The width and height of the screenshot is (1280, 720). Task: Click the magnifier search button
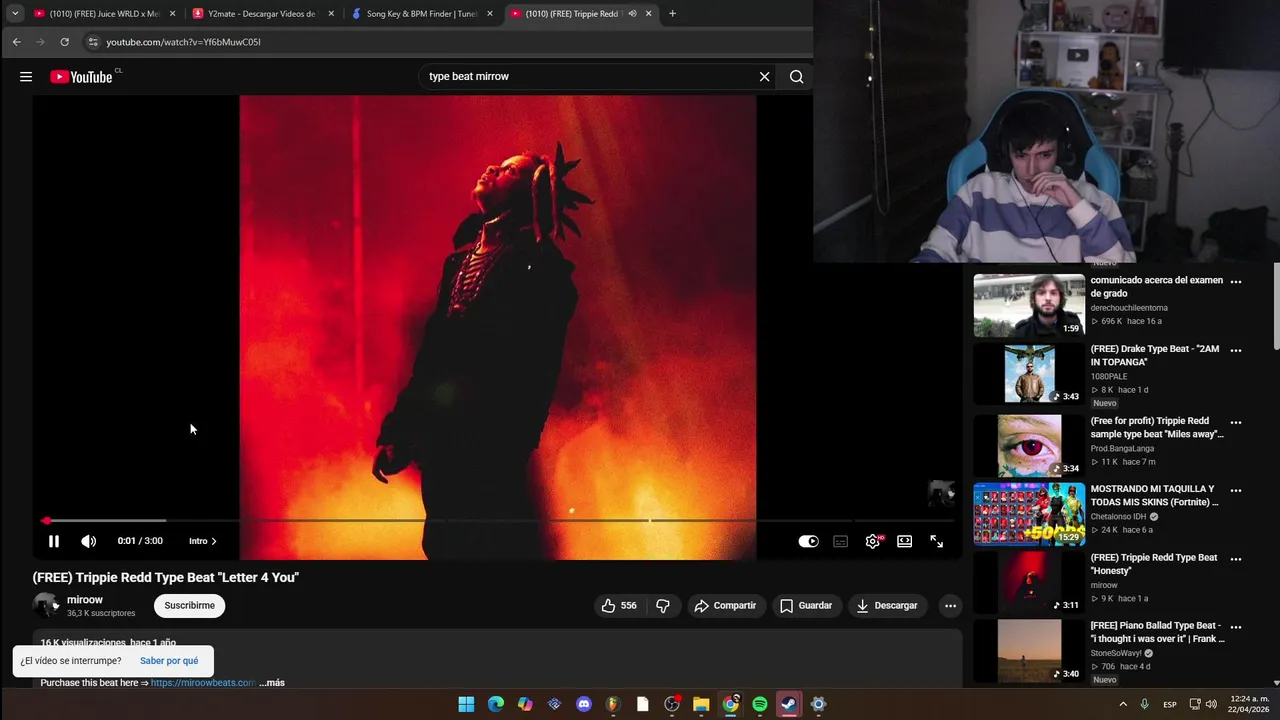(x=796, y=77)
